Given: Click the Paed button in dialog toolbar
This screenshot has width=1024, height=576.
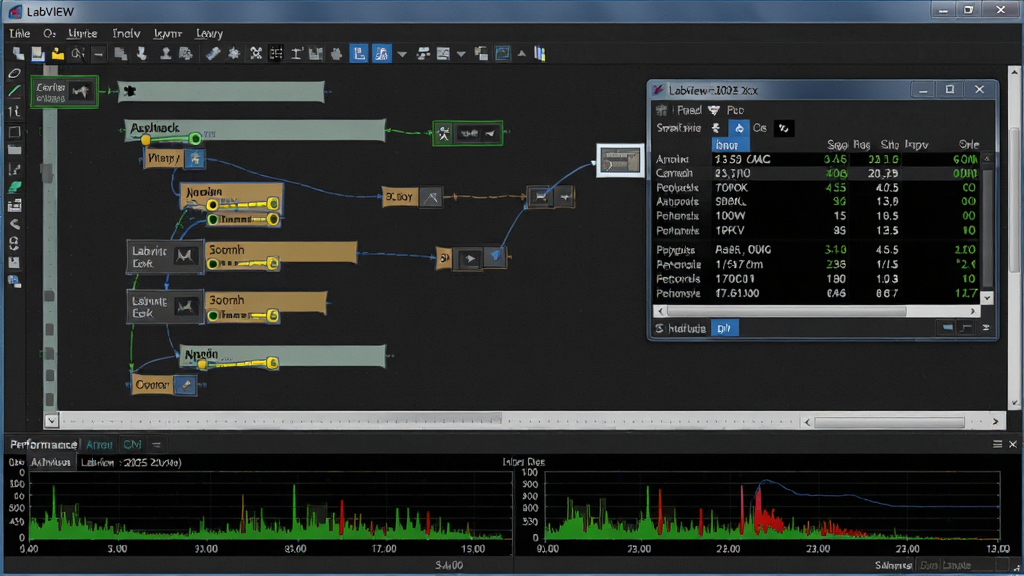Looking at the screenshot, I should 689,110.
